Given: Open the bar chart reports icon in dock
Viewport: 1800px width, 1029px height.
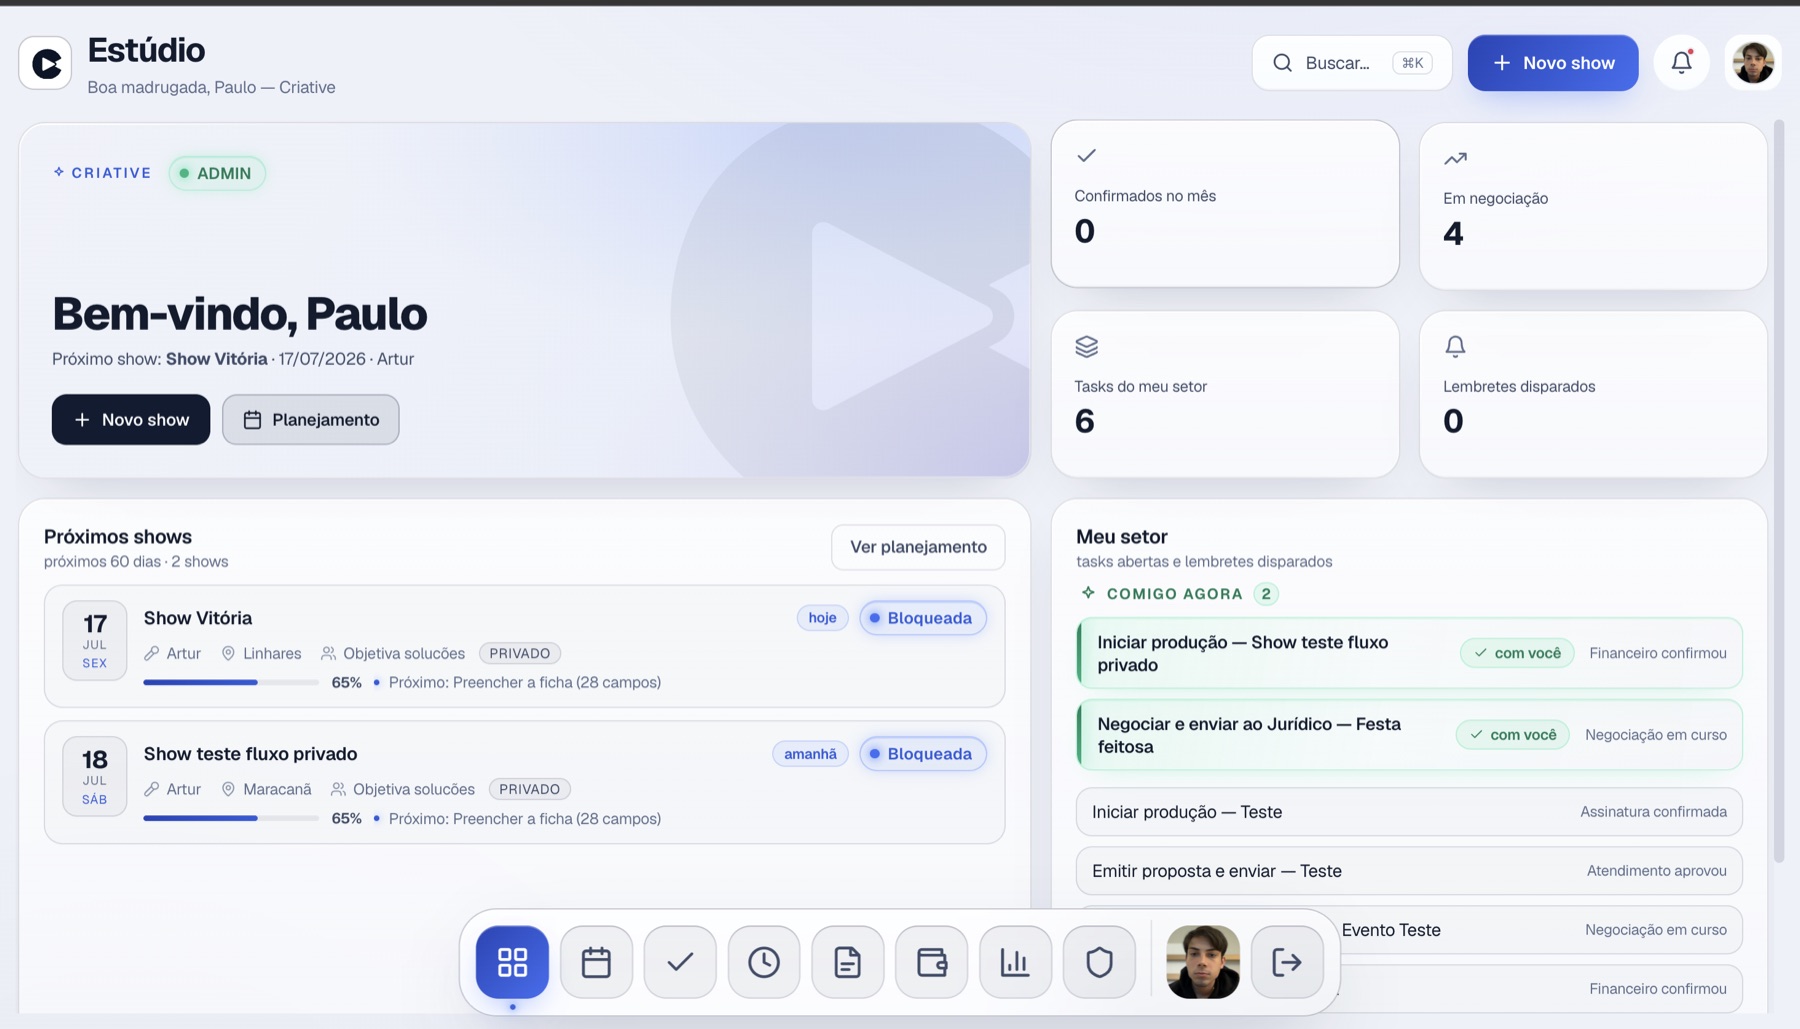Looking at the screenshot, I should [x=1015, y=962].
